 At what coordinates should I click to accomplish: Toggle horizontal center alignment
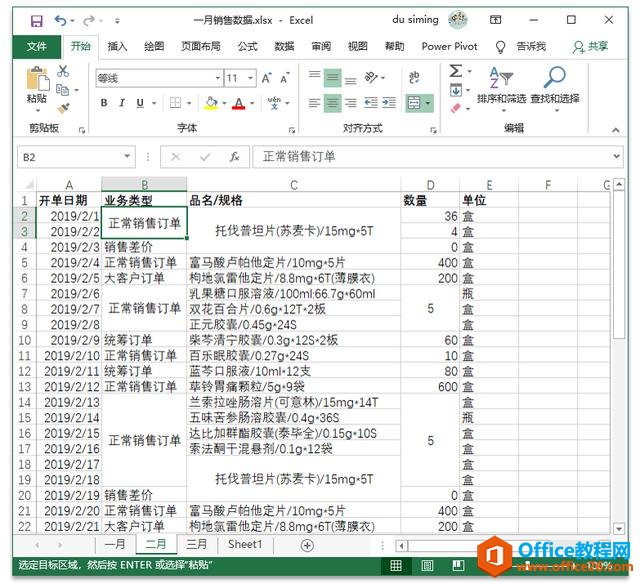[x=333, y=103]
